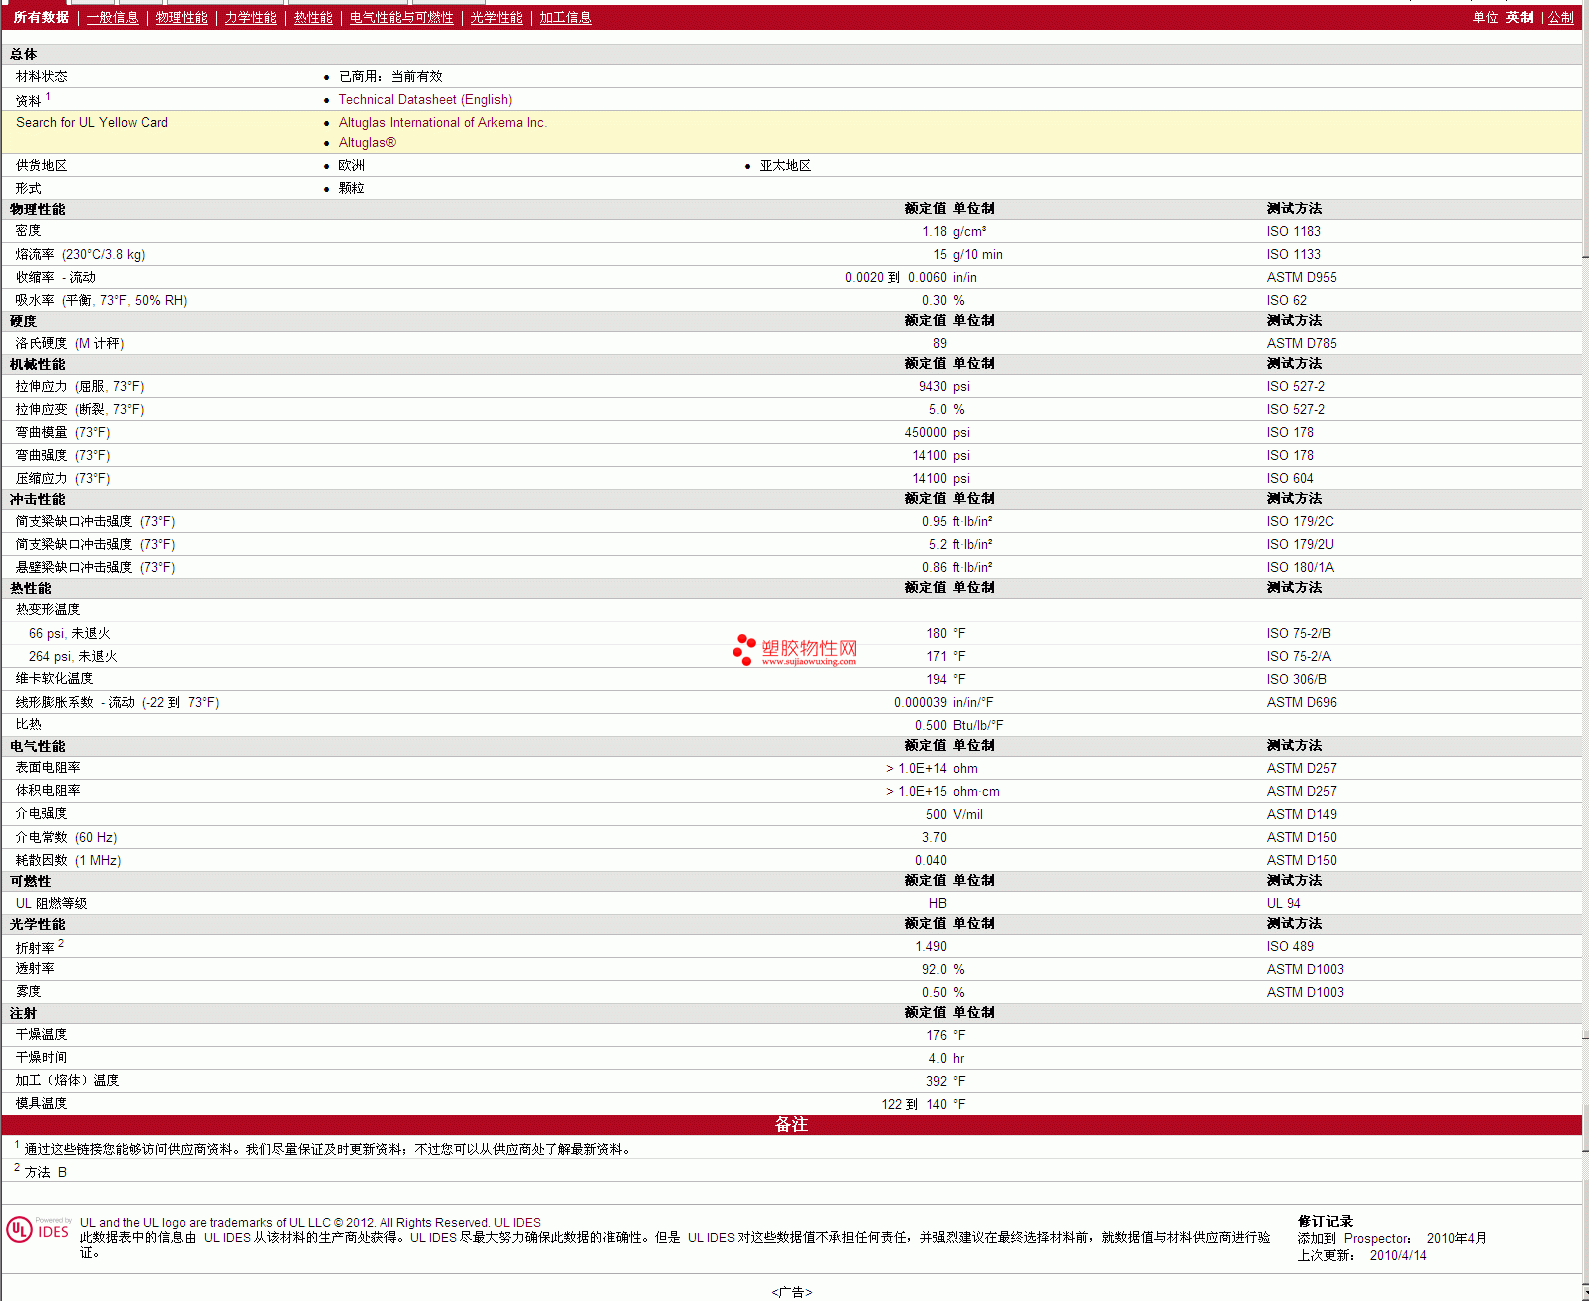Image resolution: width=1589 pixels, height=1301 pixels.
Task: Click the 已商用：当前有效 status text
Action: click(391, 76)
